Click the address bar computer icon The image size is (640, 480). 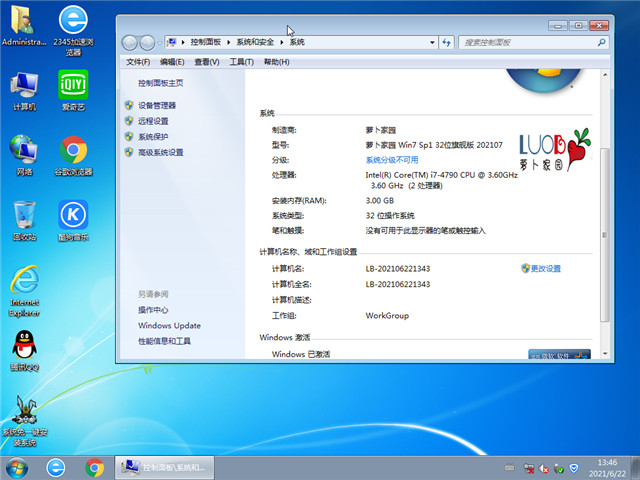coord(172,42)
